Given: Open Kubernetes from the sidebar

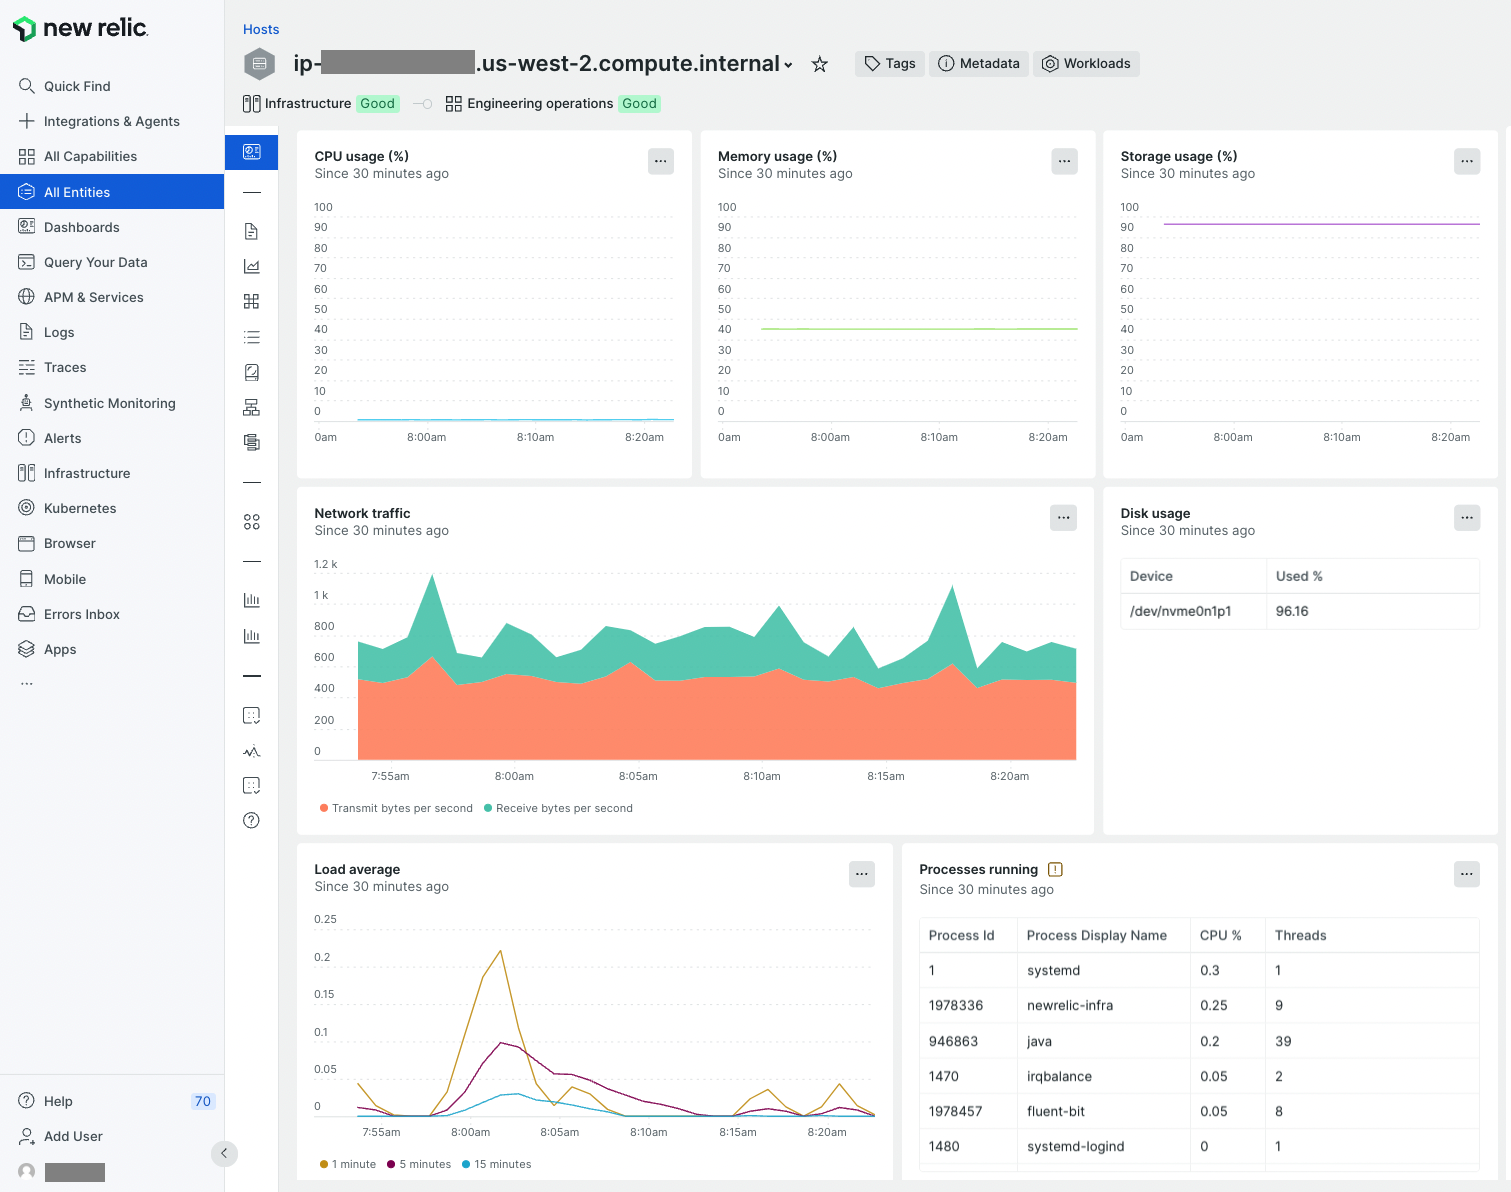Looking at the screenshot, I should tap(80, 508).
